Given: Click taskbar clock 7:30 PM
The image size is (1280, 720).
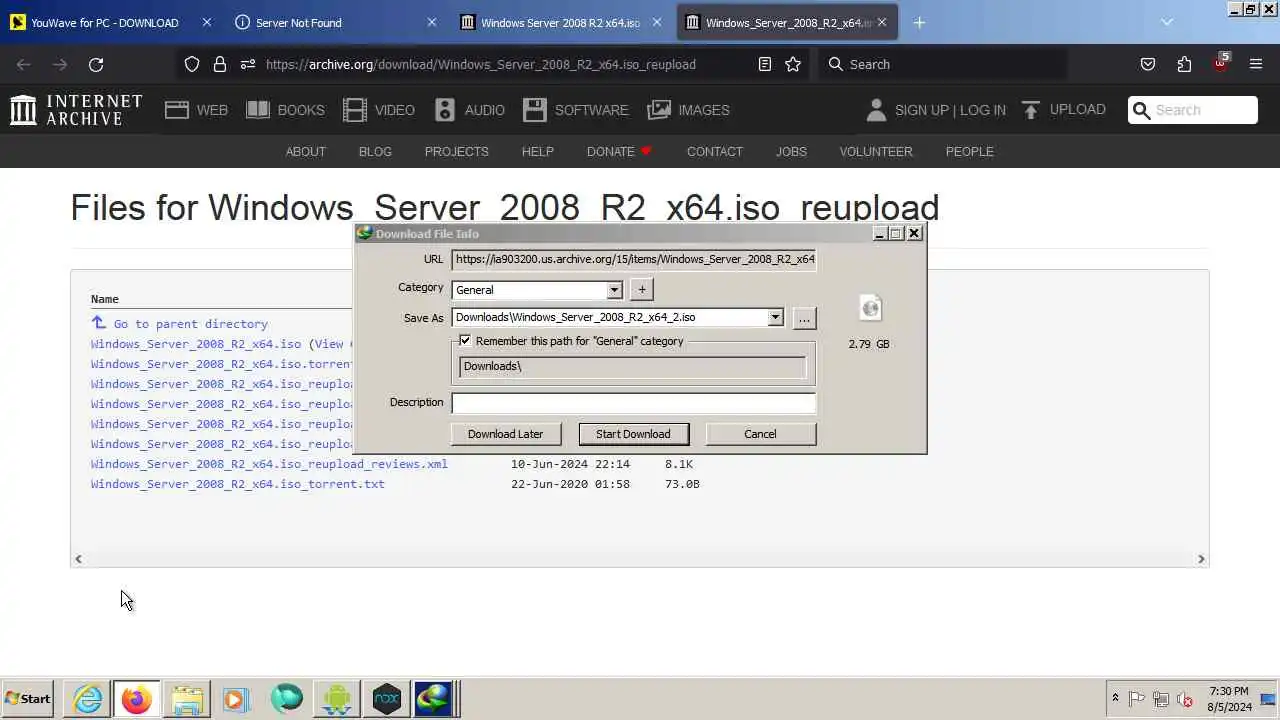Looking at the screenshot, I should point(1229,691).
